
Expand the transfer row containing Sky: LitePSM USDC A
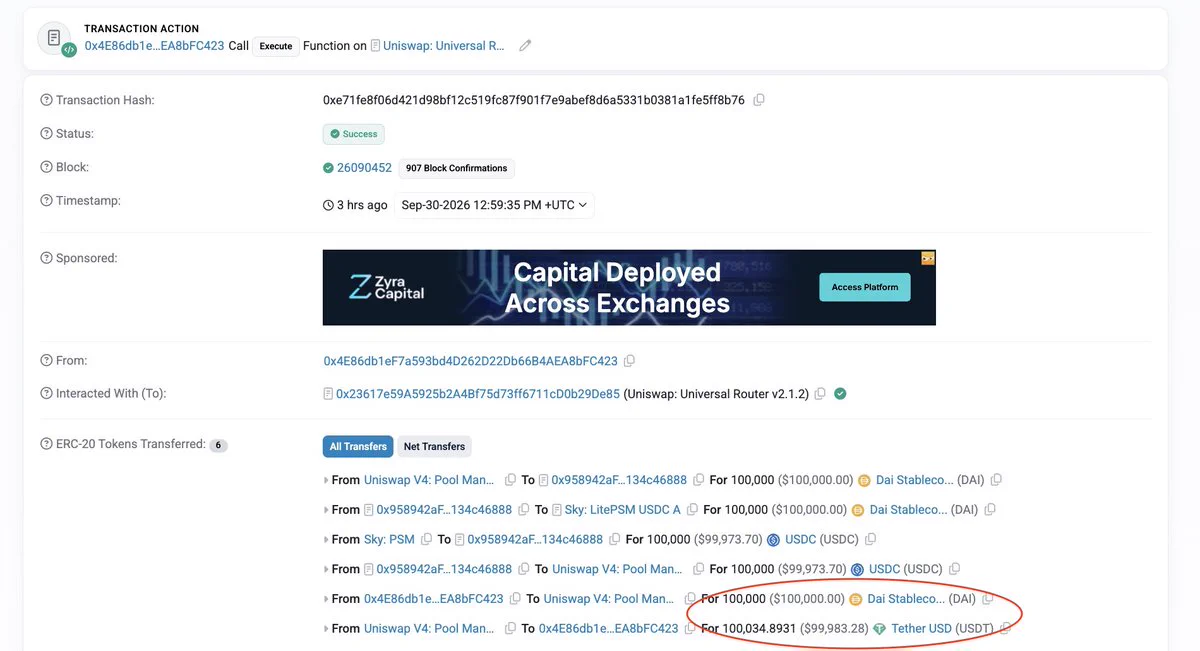[x=326, y=510]
